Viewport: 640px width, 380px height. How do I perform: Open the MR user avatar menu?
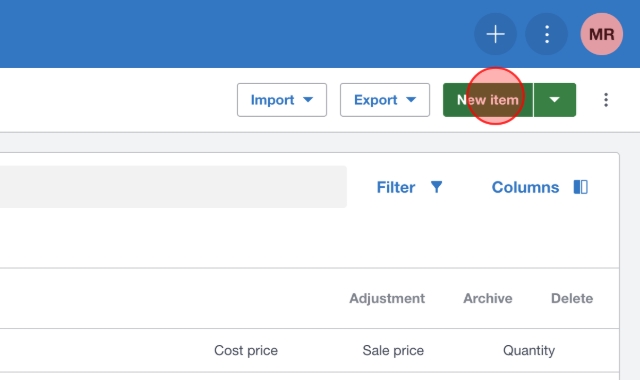click(x=602, y=34)
